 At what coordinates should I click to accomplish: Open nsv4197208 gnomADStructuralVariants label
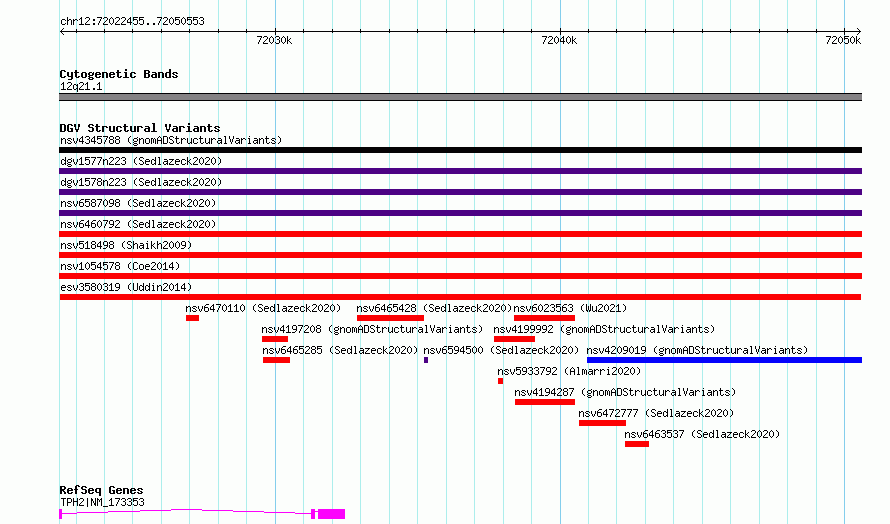(372, 329)
